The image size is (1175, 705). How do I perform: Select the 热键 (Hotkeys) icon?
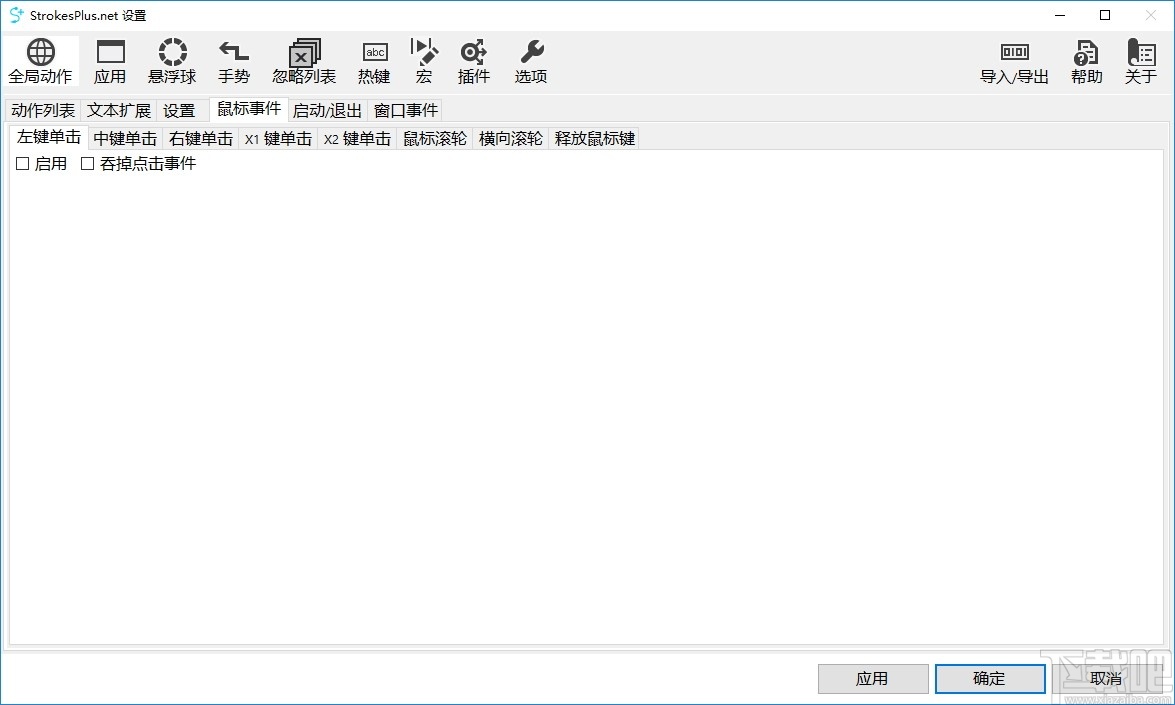(x=373, y=60)
